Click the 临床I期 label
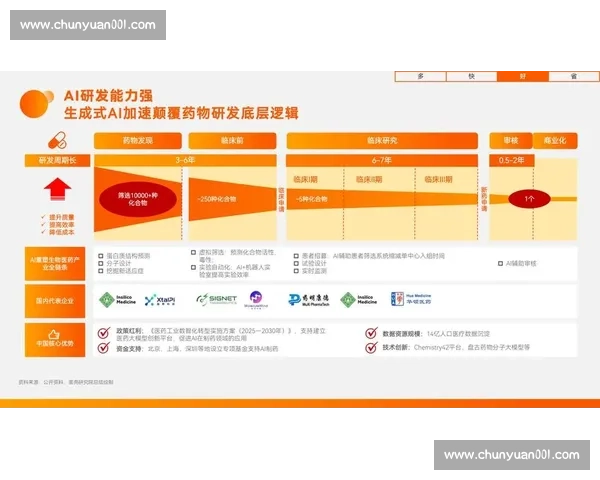Image resolution: width=600 pixels, height=480 pixels. click(305, 180)
